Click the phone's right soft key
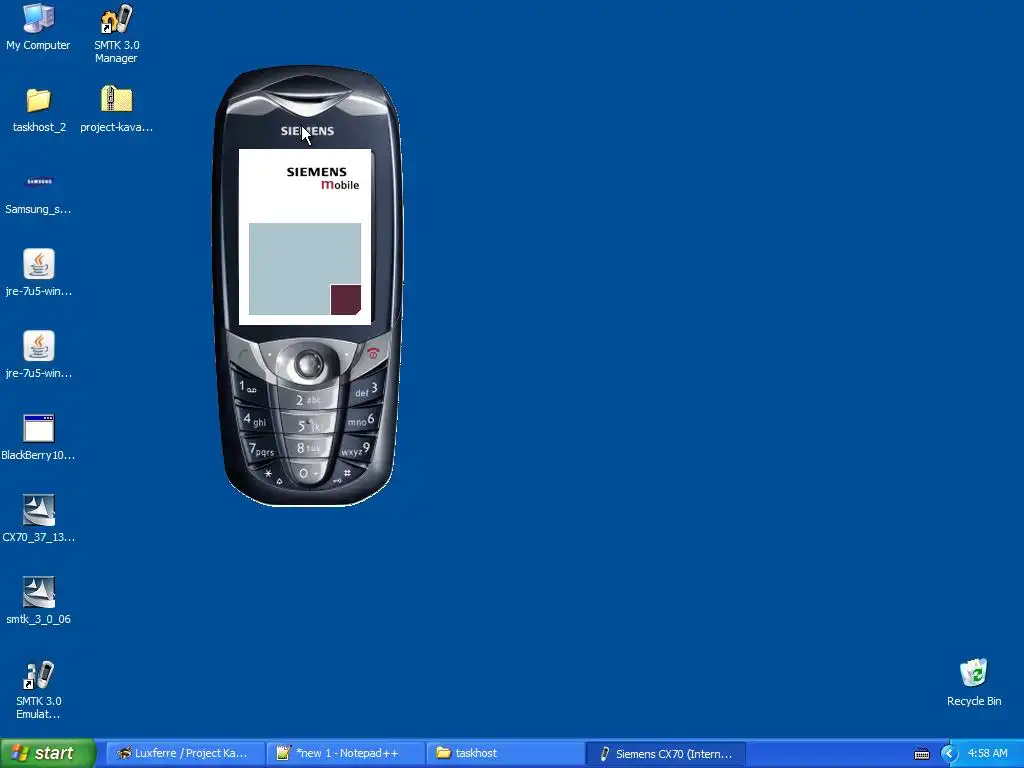 [347, 354]
